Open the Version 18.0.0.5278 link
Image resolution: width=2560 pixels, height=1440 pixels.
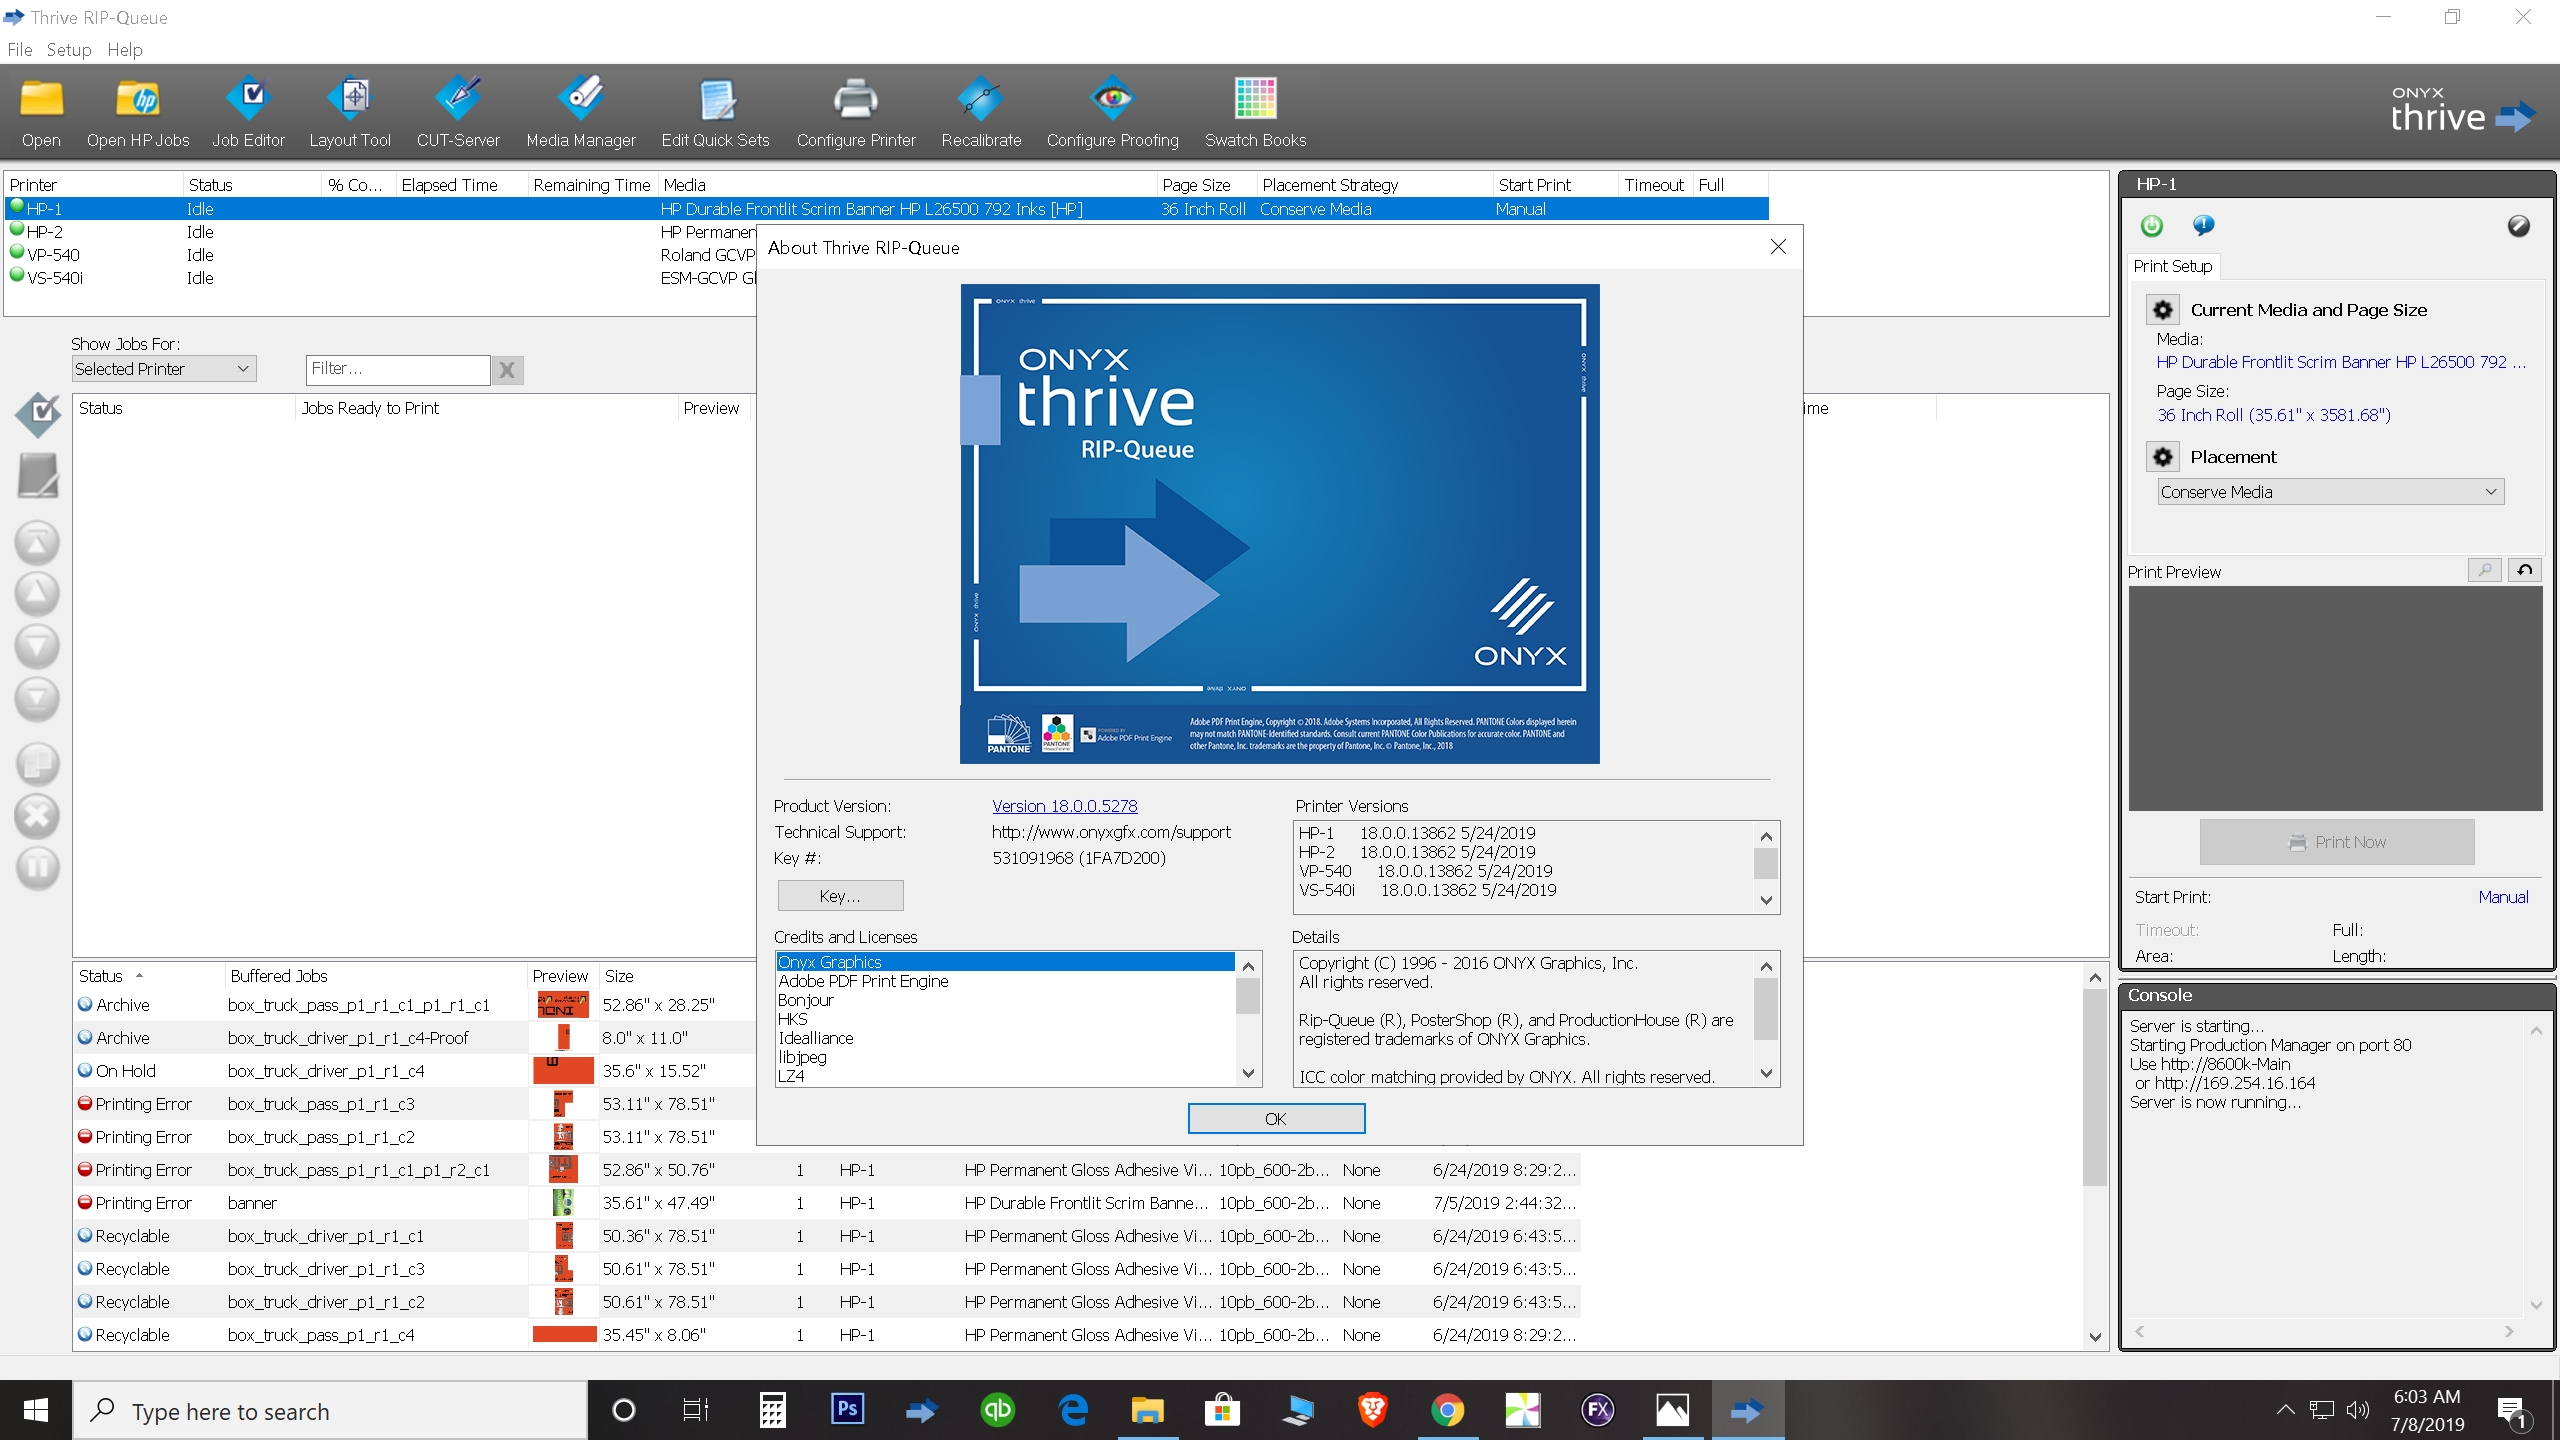1064,806
